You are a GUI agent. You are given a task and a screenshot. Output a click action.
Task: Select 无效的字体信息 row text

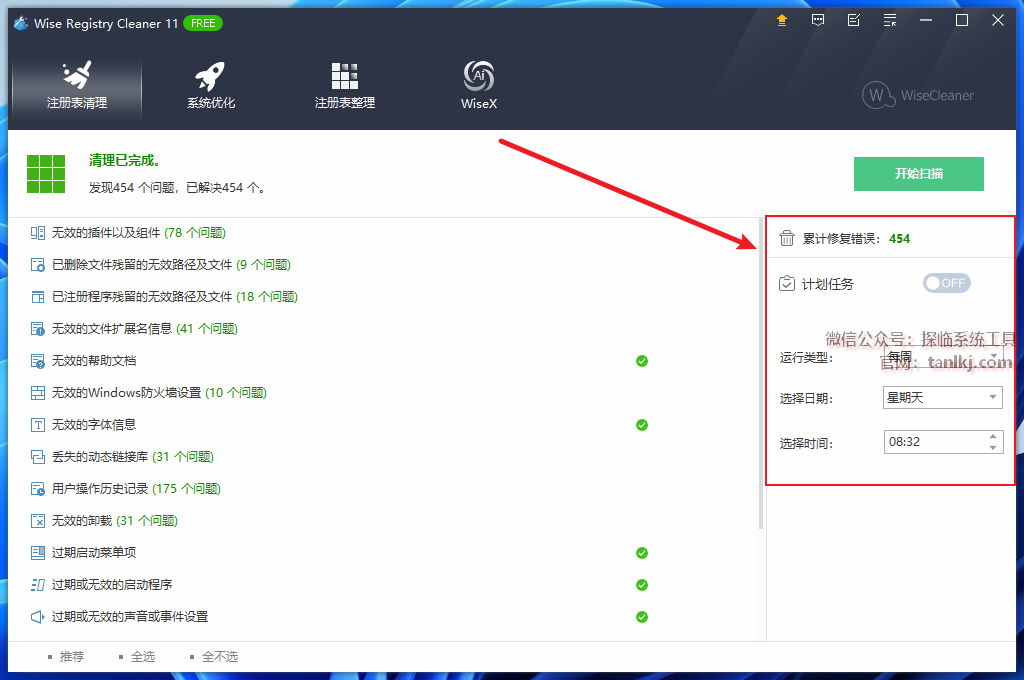coord(94,425)
